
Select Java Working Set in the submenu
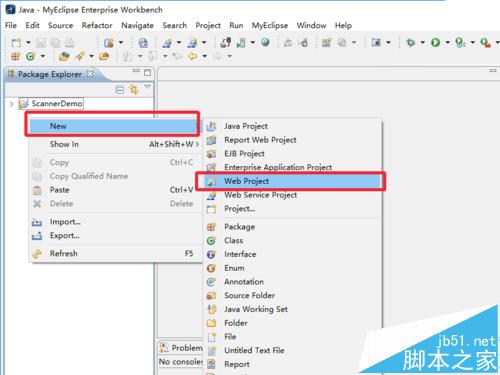pos(293,309)
